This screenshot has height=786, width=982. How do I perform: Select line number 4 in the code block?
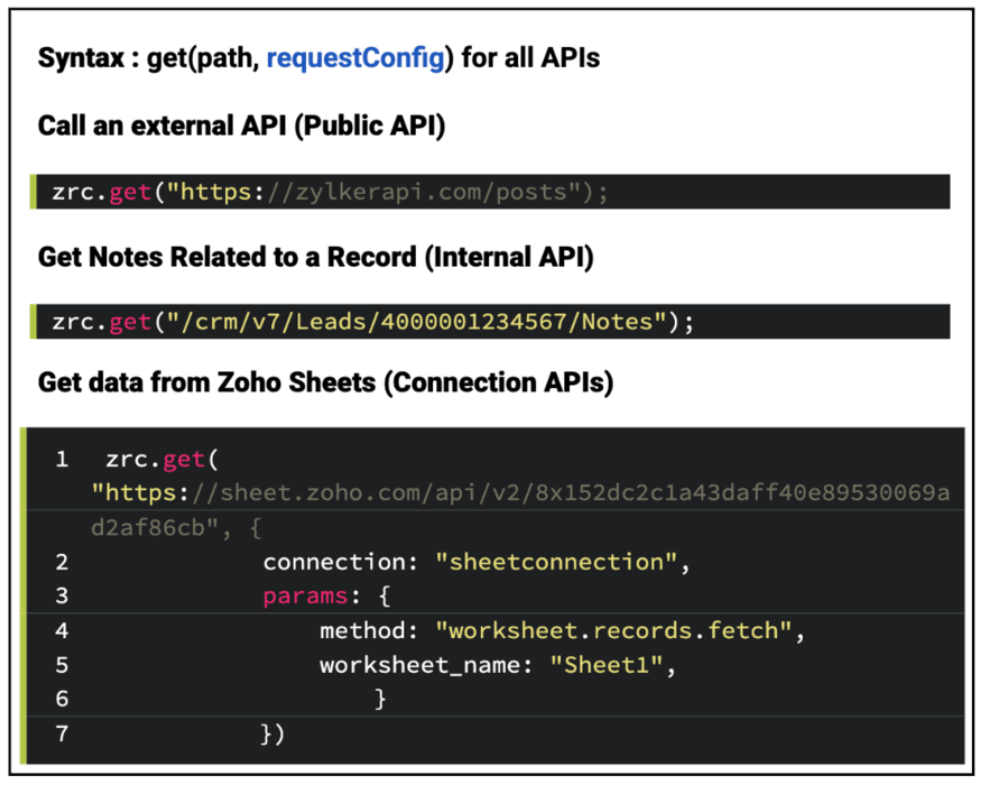point(62,631)
